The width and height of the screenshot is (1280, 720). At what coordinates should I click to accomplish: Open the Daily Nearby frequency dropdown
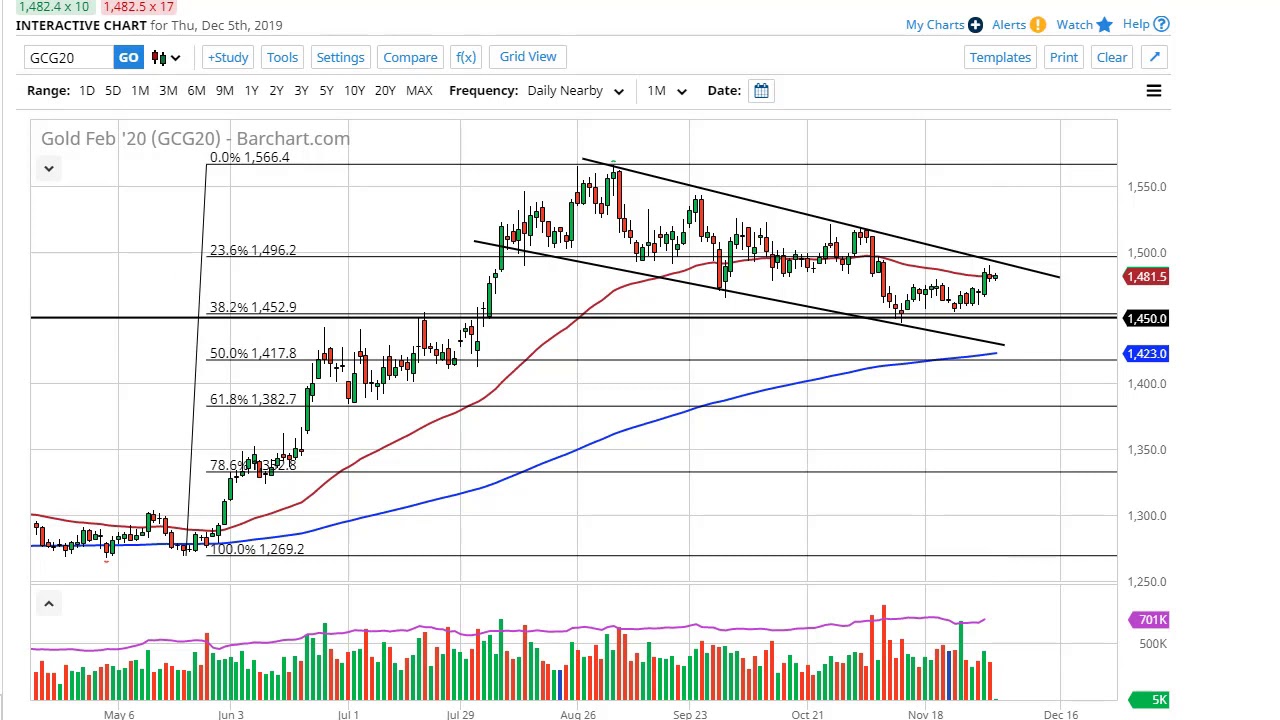click(x=575, y=91)
